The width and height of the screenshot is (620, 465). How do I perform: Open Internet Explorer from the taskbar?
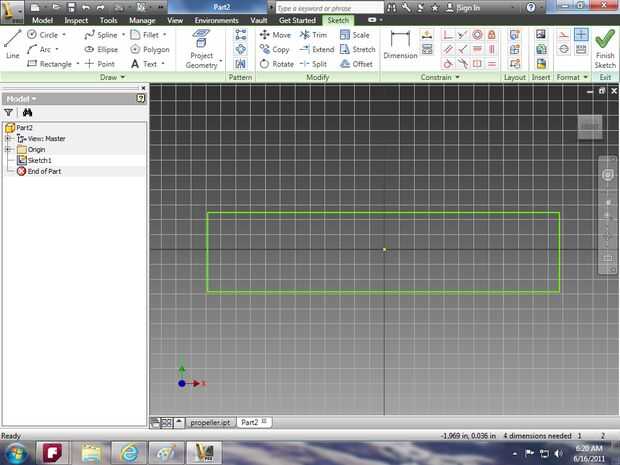128,451
